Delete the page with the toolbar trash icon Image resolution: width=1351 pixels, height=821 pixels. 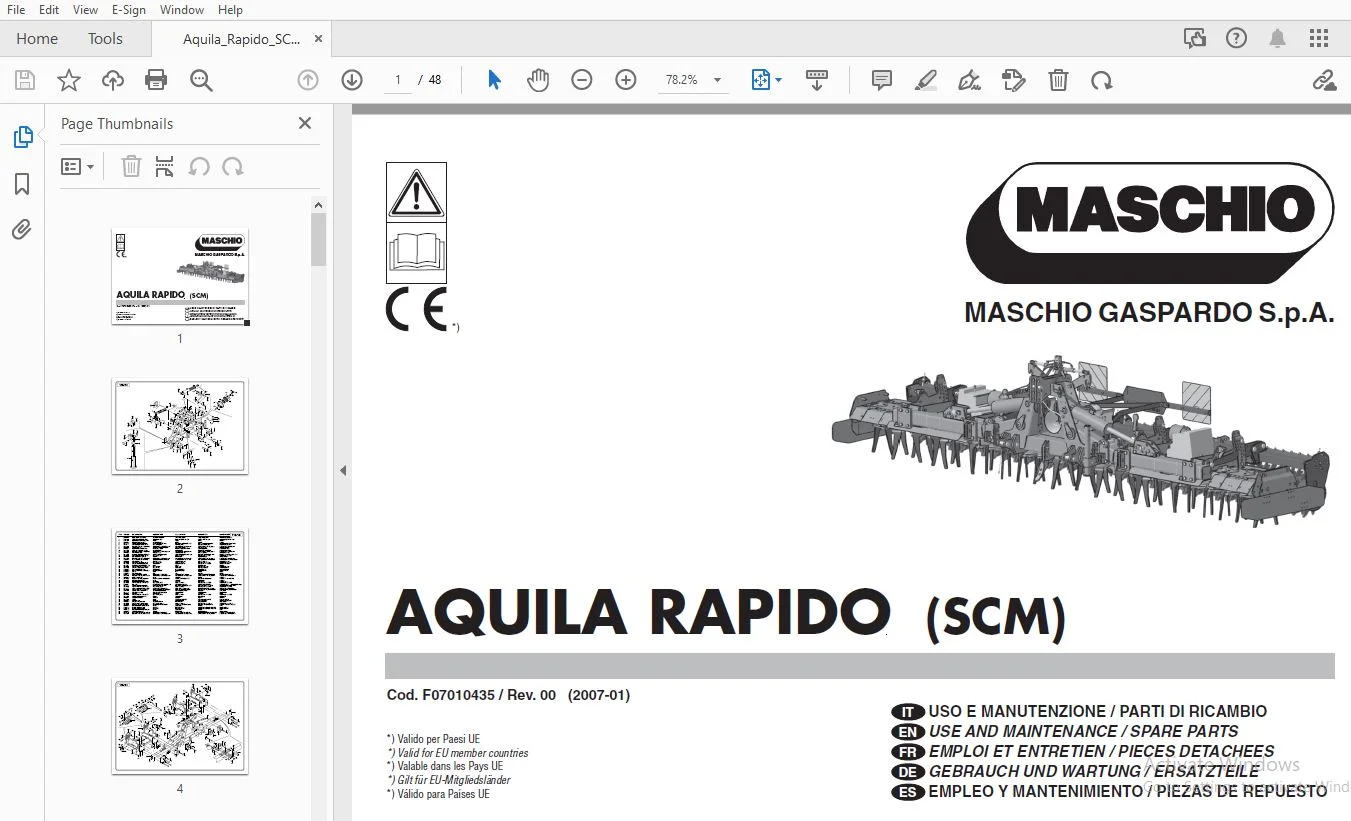pos(1058,80)
